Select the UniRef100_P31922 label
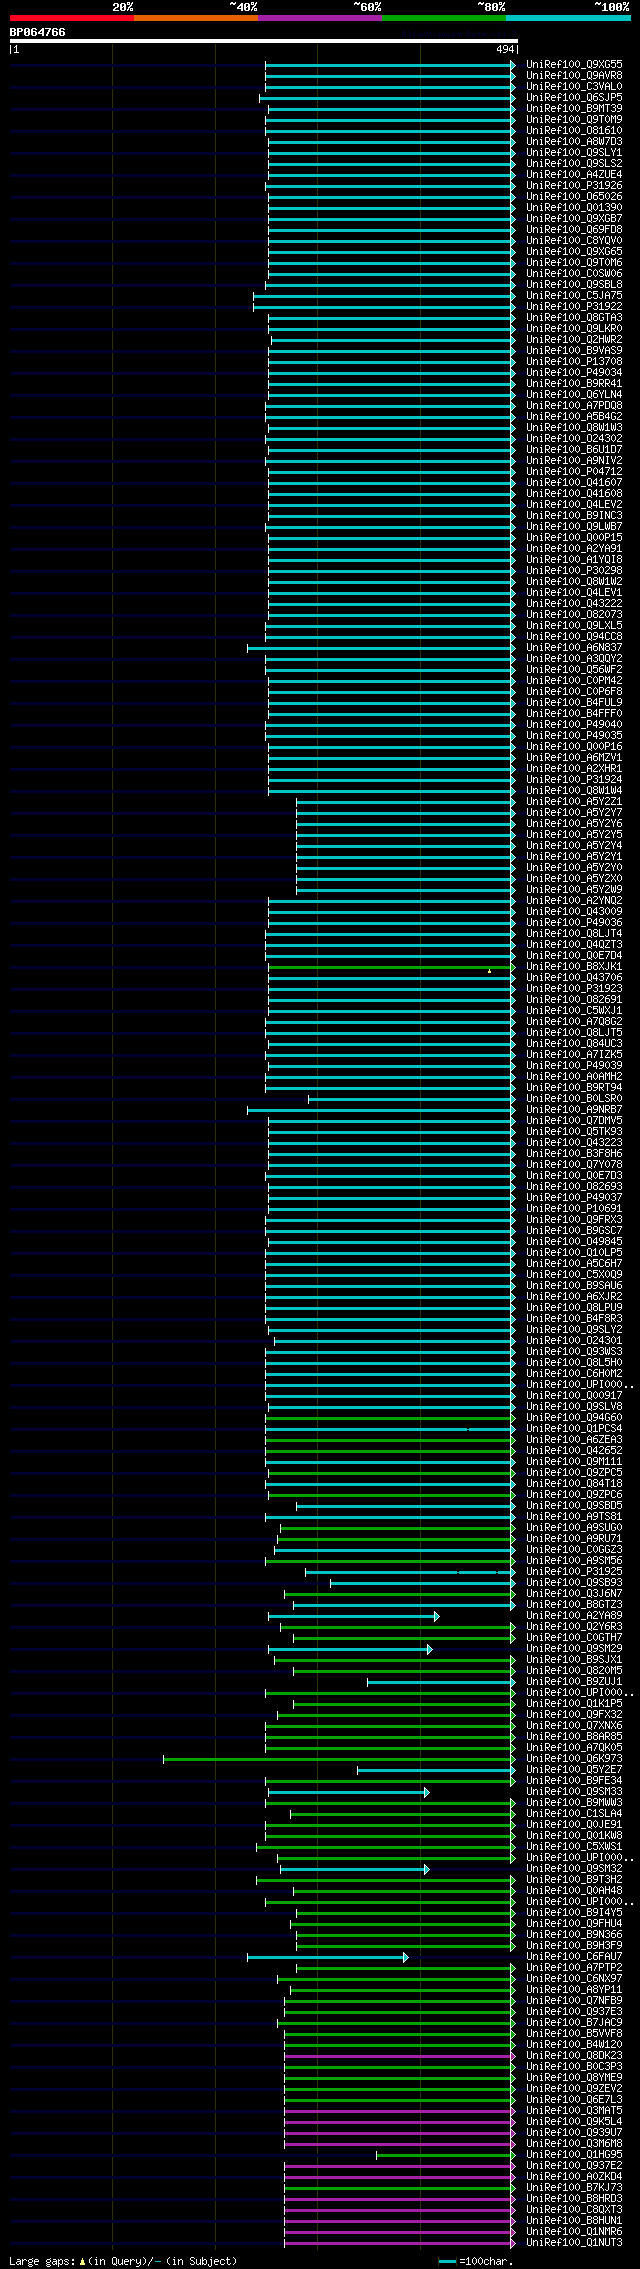Viewport: 640px width, 2269px height. coord(574,306)
